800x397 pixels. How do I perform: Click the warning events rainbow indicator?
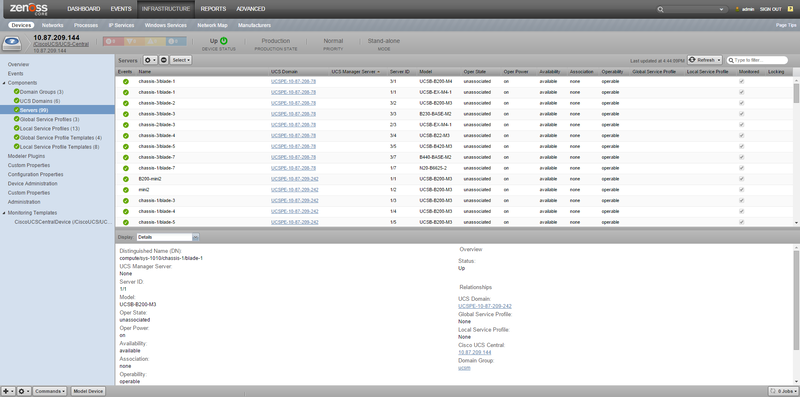click(x=155, y=41)
